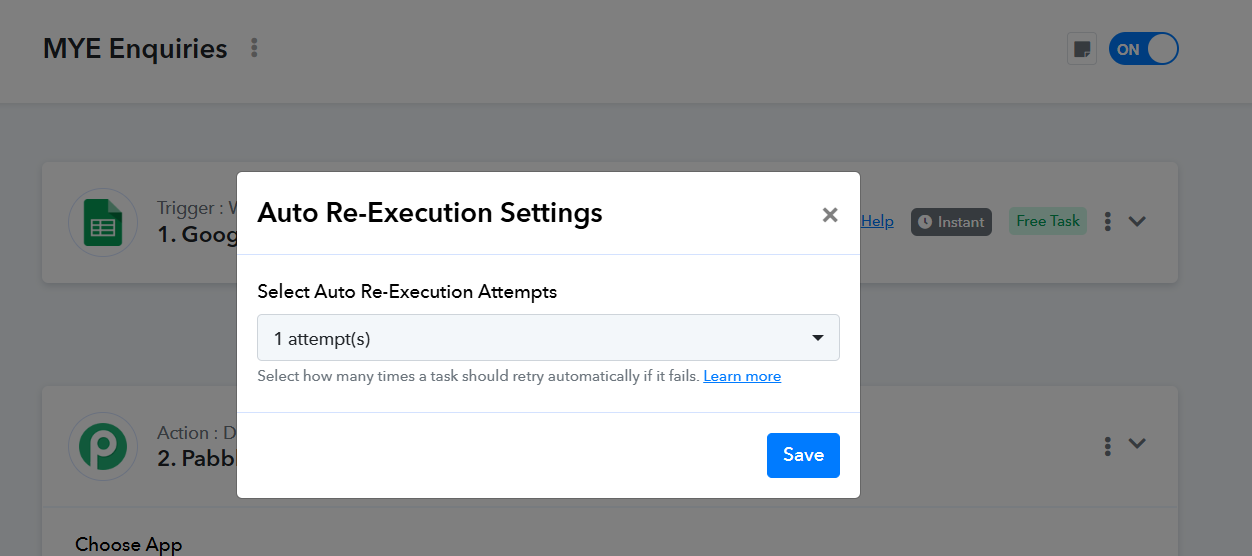Follow the Learn more link
This screenshot has width=1252, height=556.
coord(742,376)
